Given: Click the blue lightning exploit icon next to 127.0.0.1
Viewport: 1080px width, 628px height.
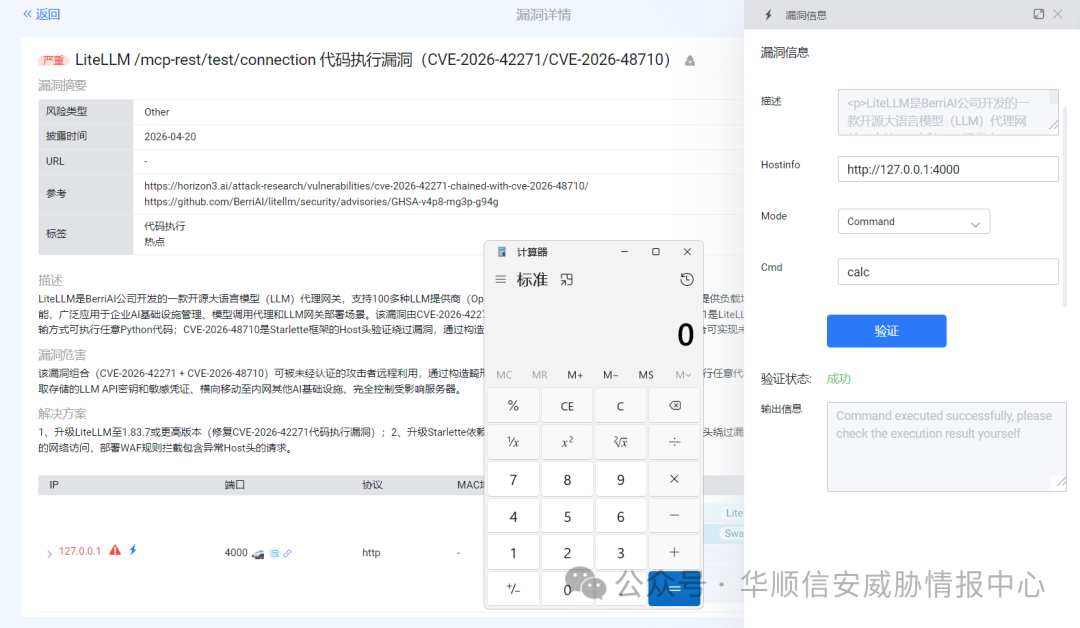Looking at the screenshot, I should pos(133,550).
